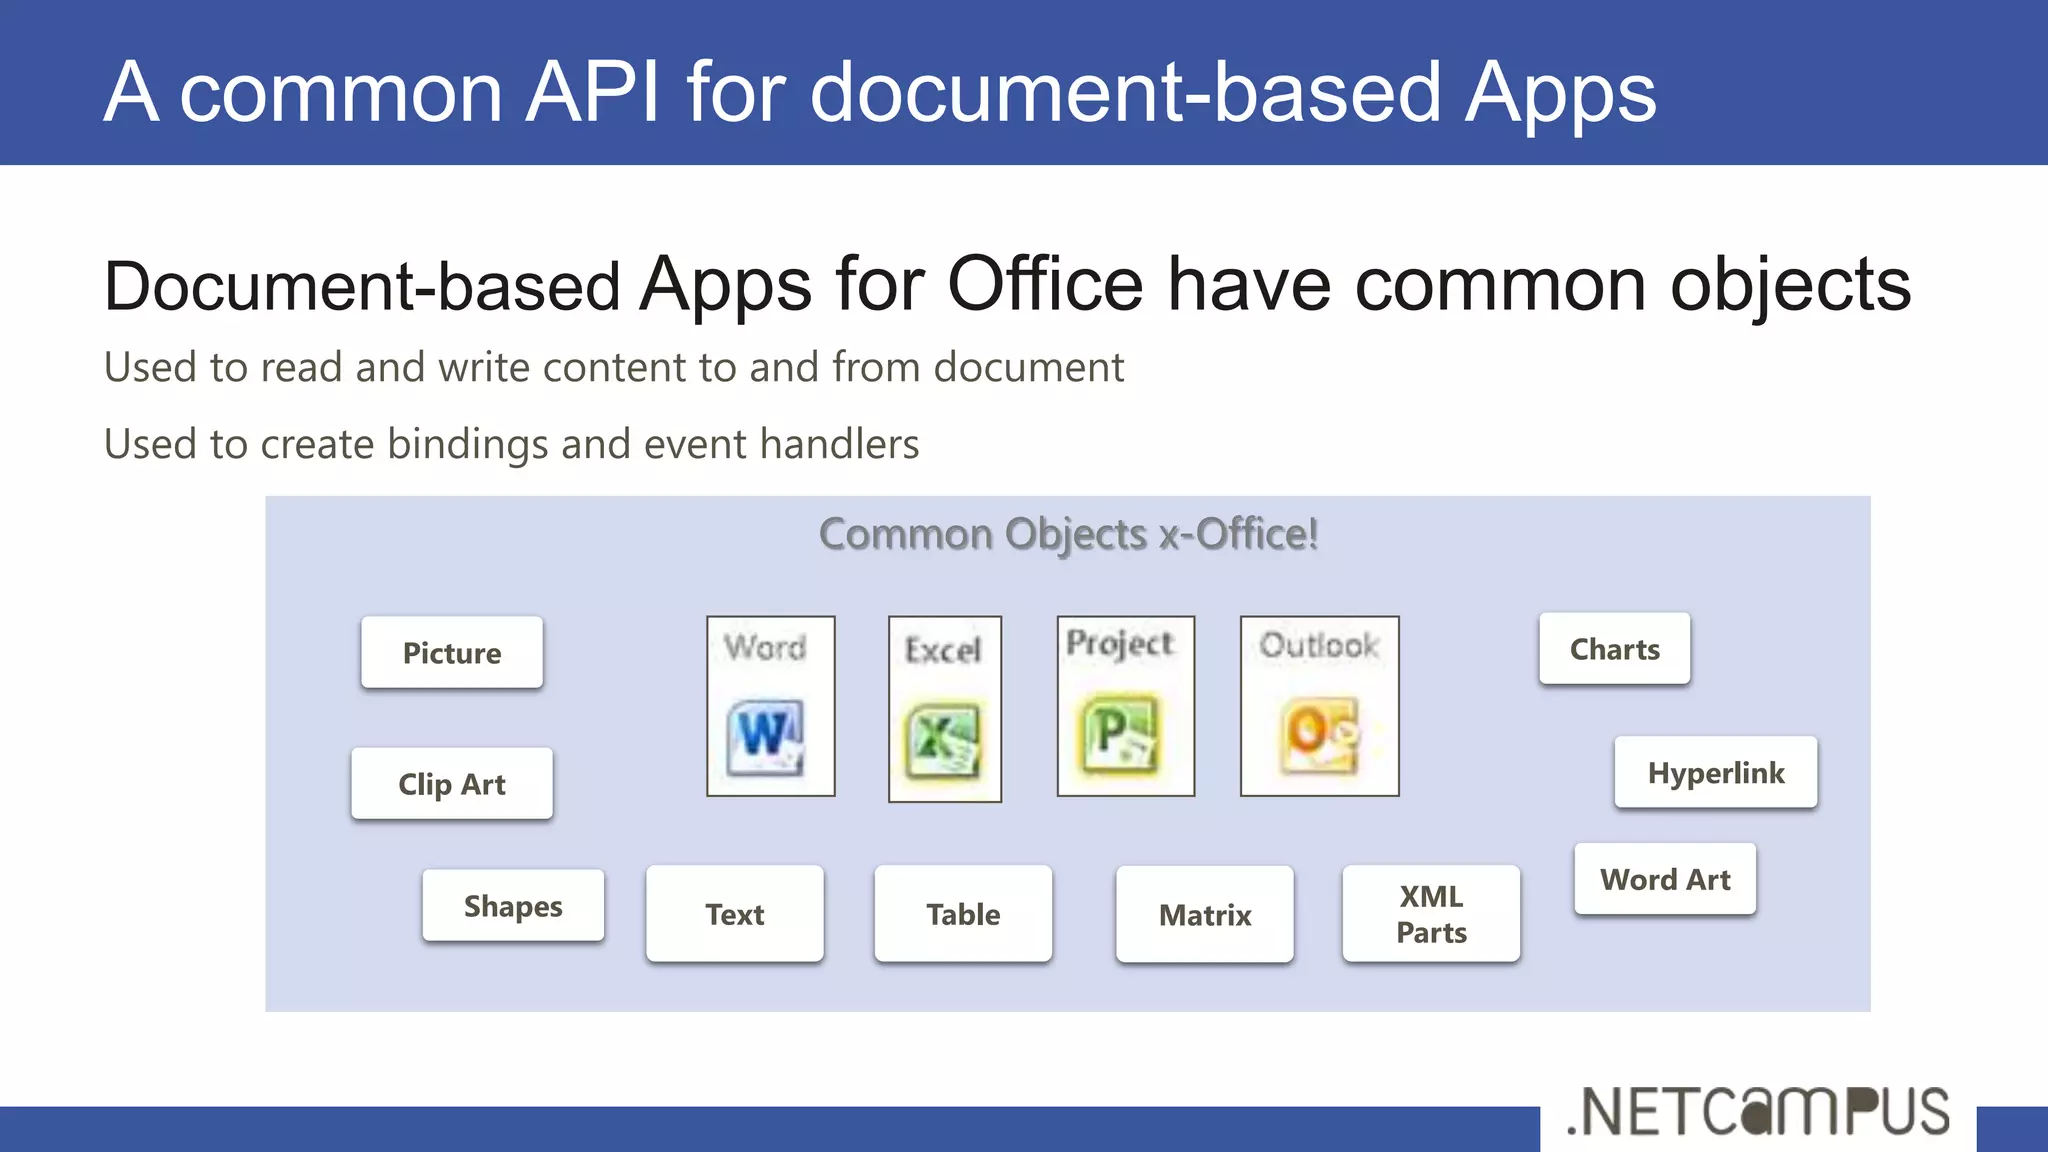Screen dimensions: 2048x1152
Task: Select the Text object box
Action: coord(735,914)
